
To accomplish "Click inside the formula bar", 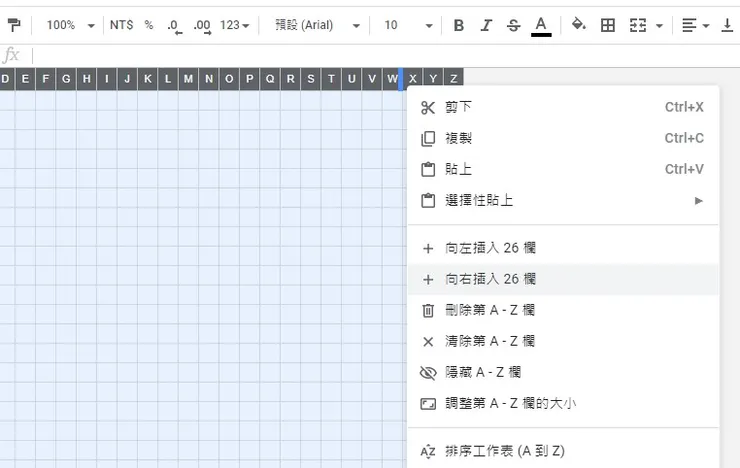I will (385, 56).
